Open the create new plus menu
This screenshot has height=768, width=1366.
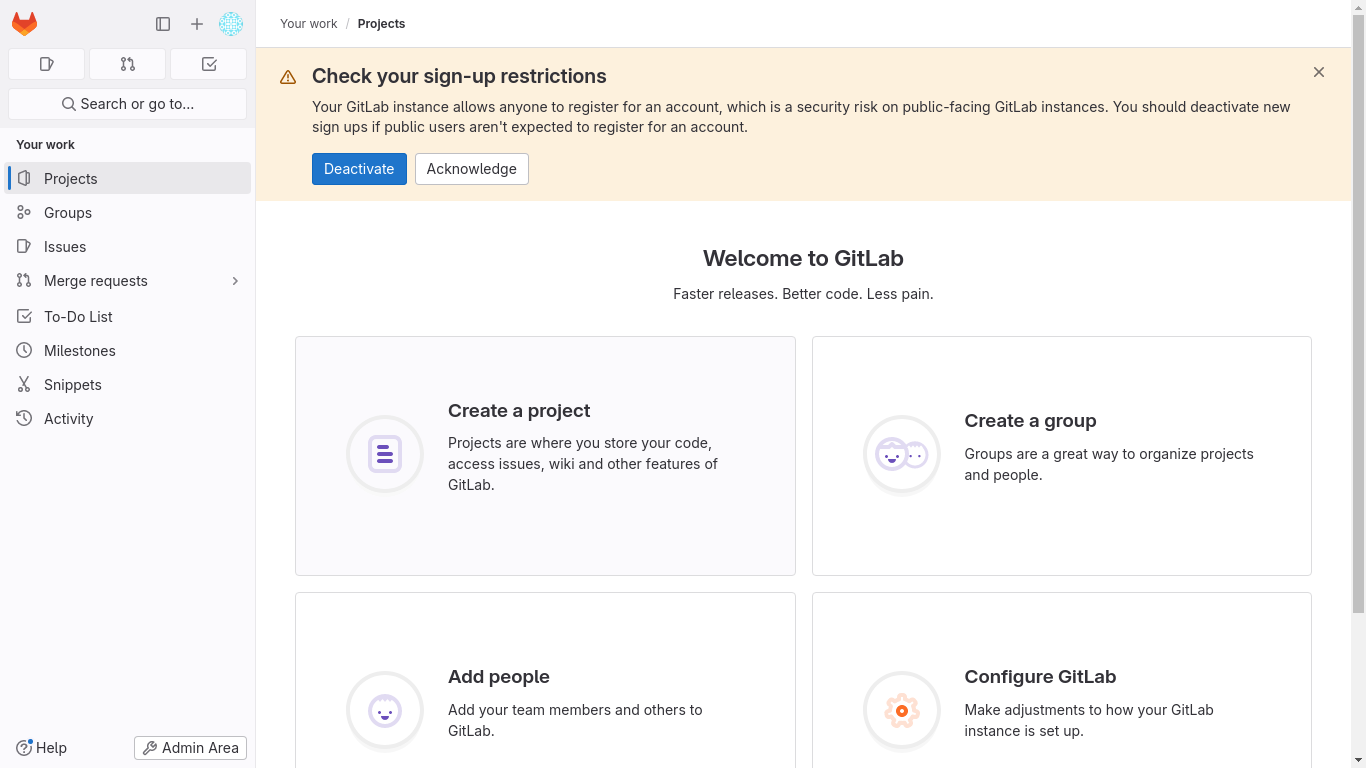point(197,24)
